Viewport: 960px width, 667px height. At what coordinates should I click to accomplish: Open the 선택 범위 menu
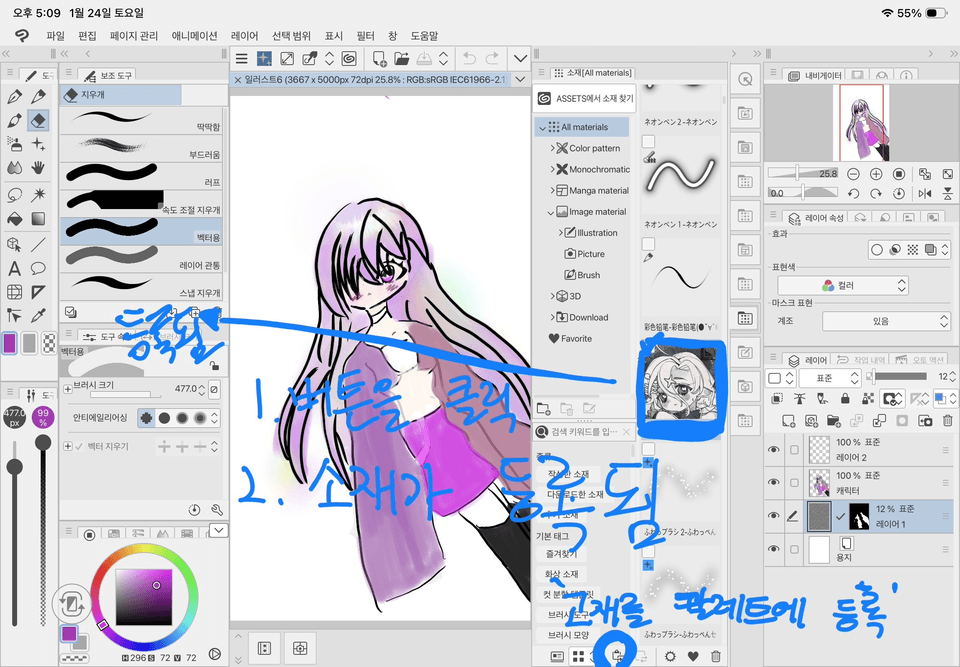291,36
